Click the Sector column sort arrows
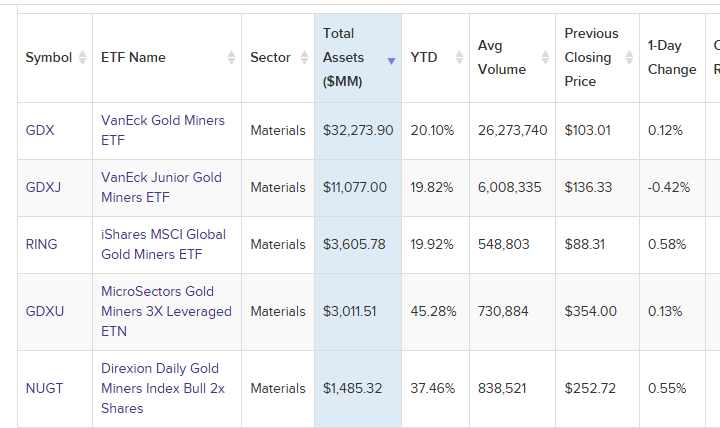 pyautogui.click(x=304, y=58)
